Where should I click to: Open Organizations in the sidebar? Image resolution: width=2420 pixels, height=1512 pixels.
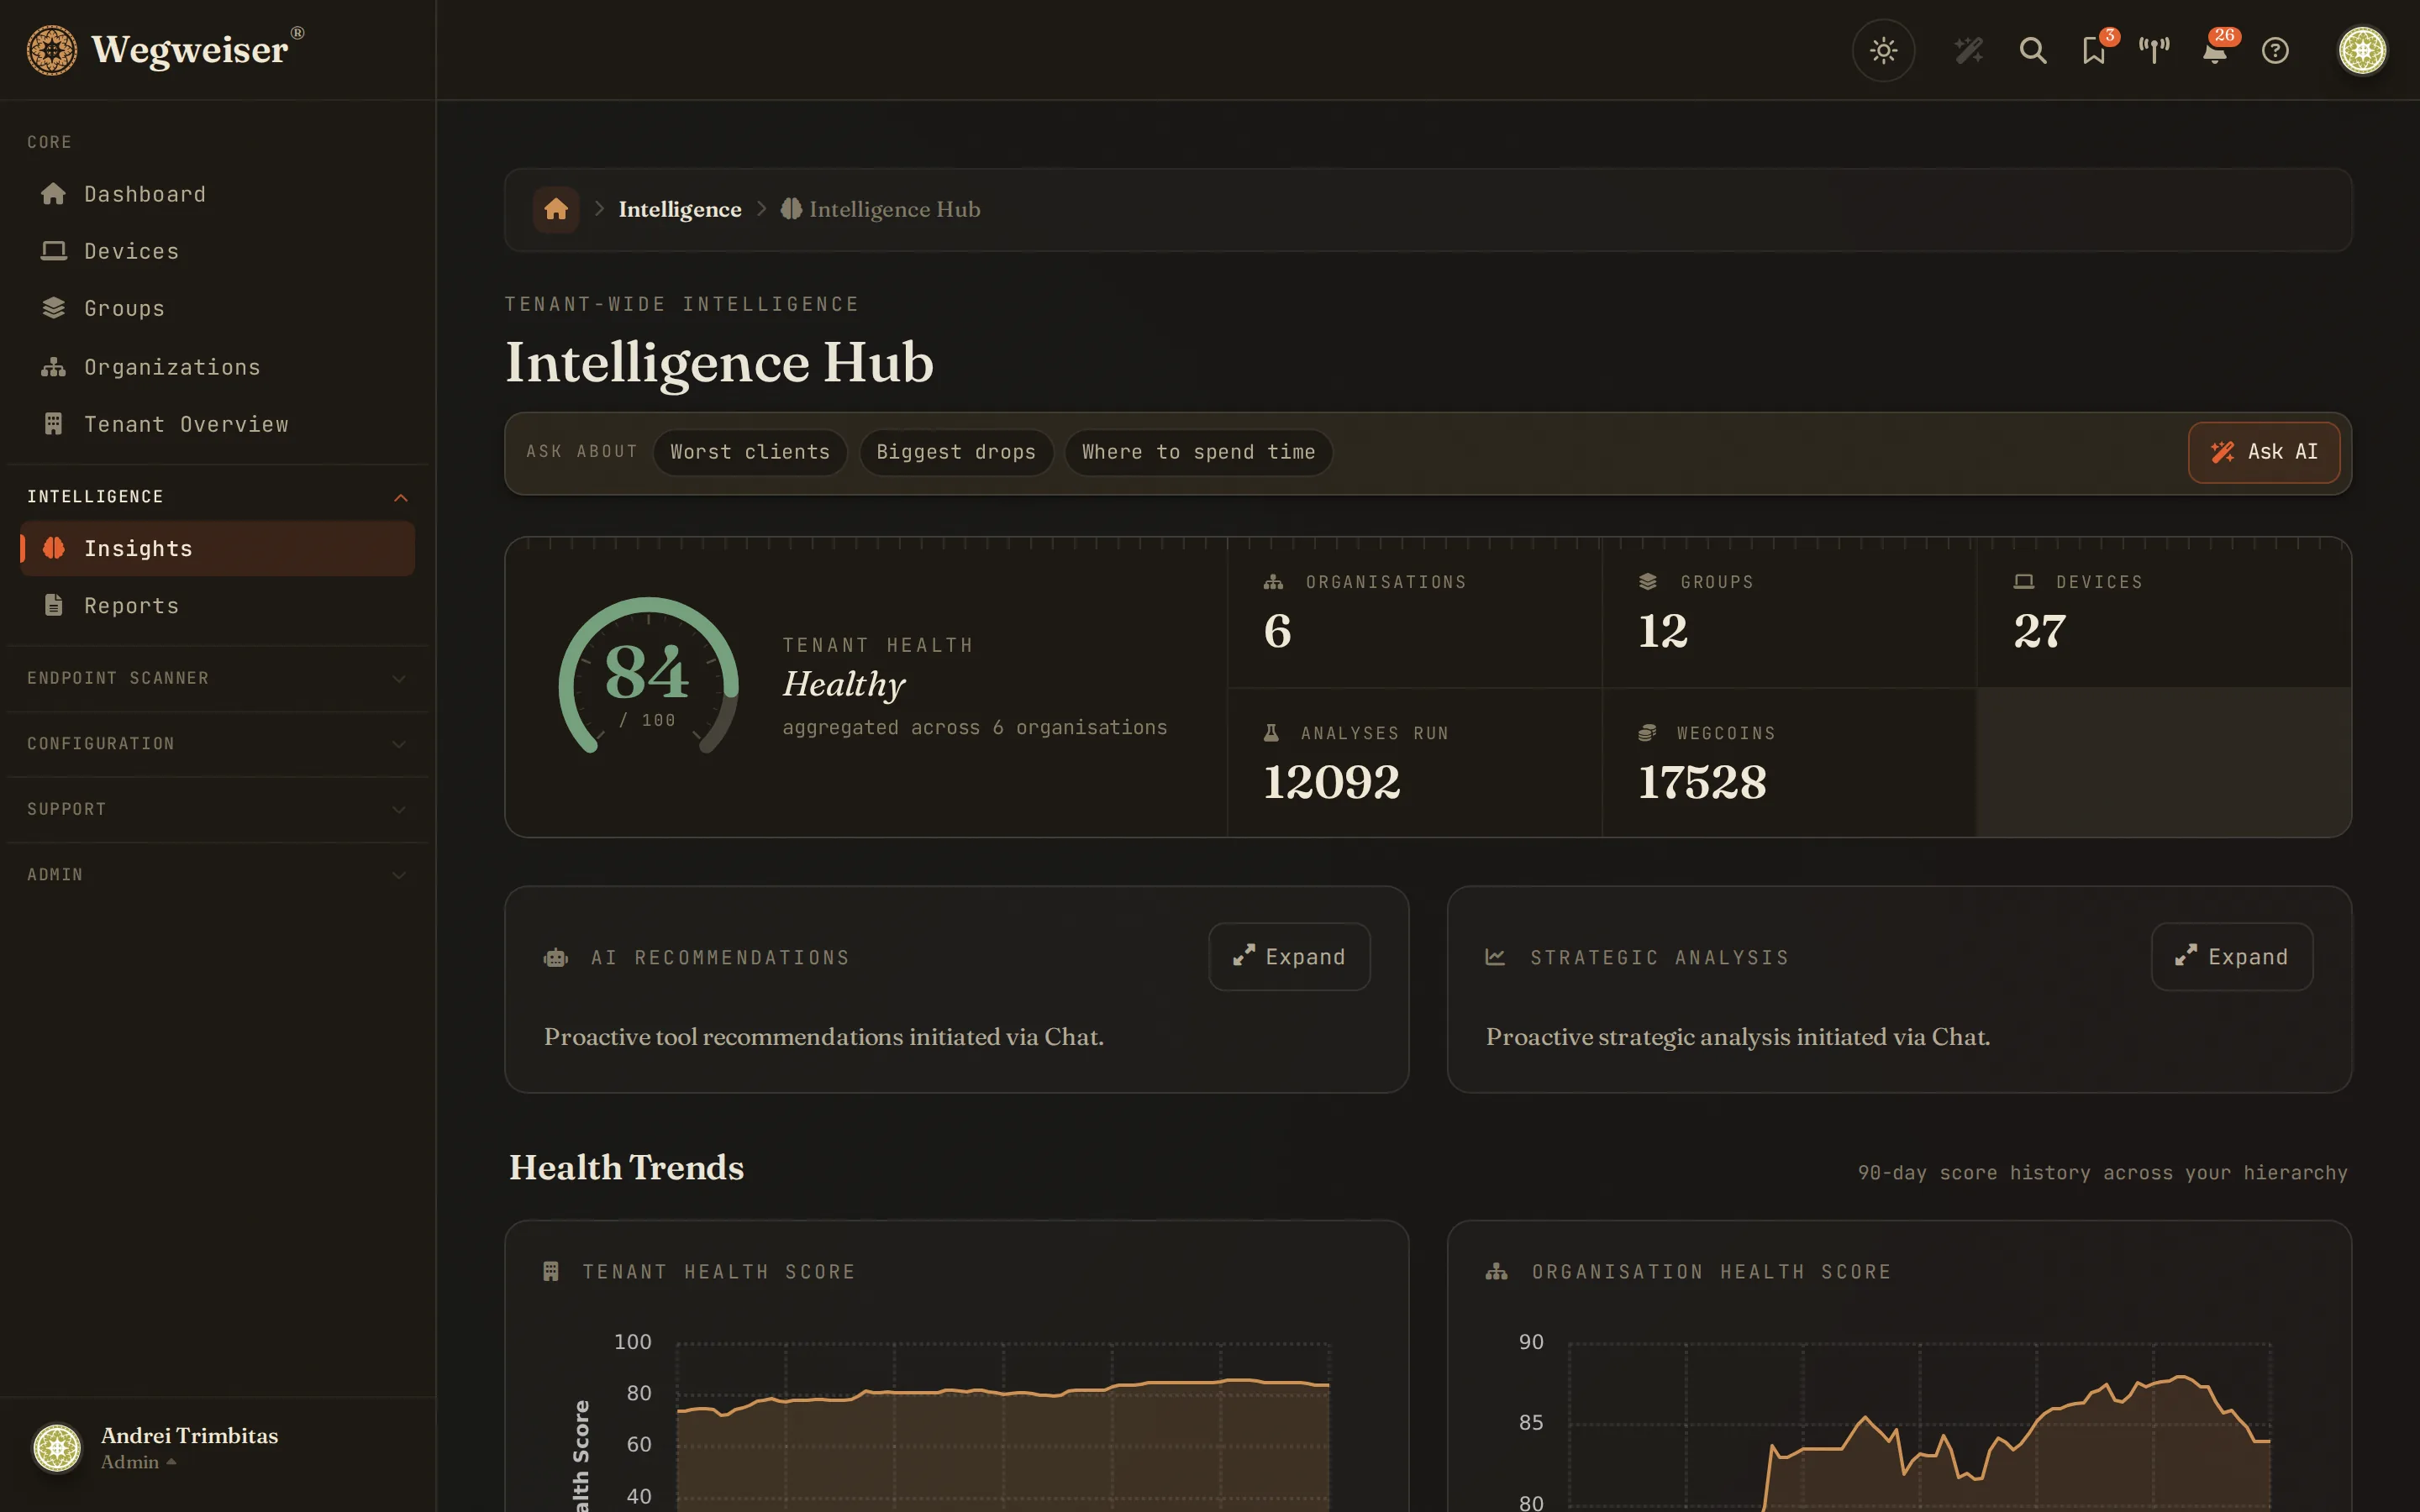click(x=218, y=367)
